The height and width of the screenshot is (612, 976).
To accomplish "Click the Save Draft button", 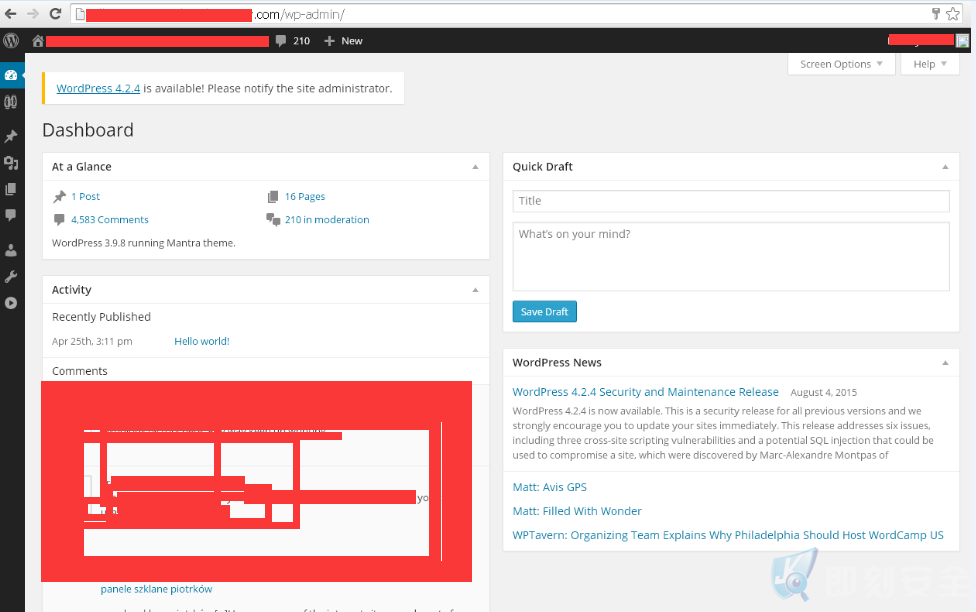I will coord(545,312).
